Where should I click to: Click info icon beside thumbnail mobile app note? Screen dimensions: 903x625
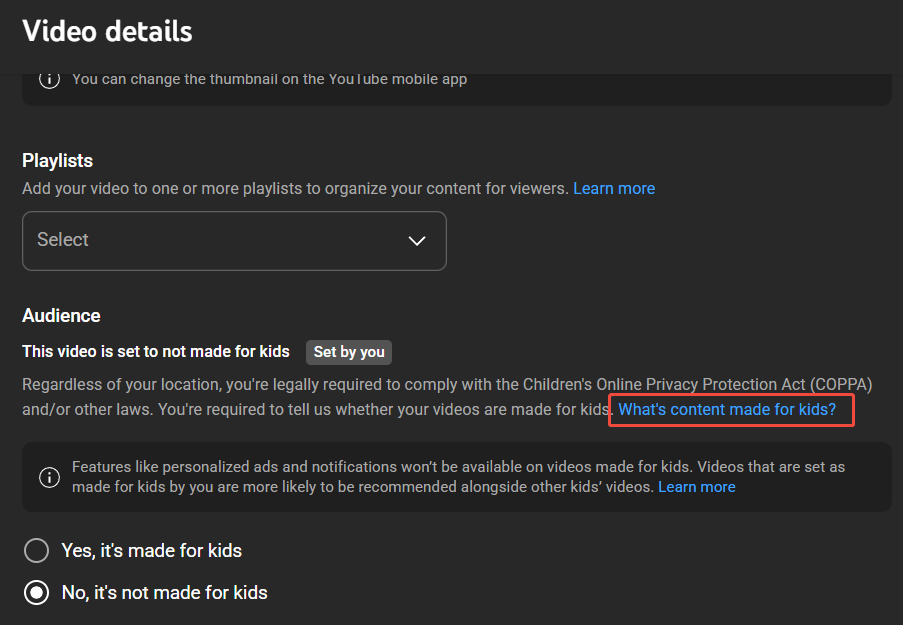[49, 79]
